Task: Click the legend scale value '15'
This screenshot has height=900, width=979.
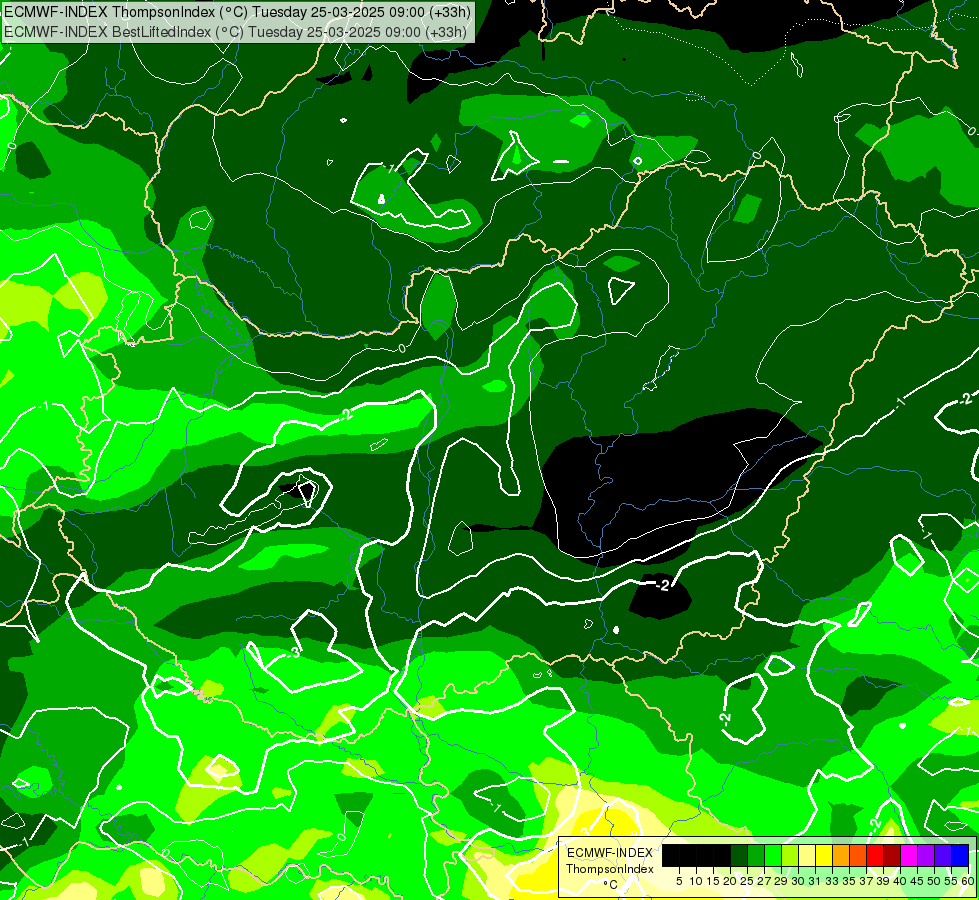Action: 713,881
